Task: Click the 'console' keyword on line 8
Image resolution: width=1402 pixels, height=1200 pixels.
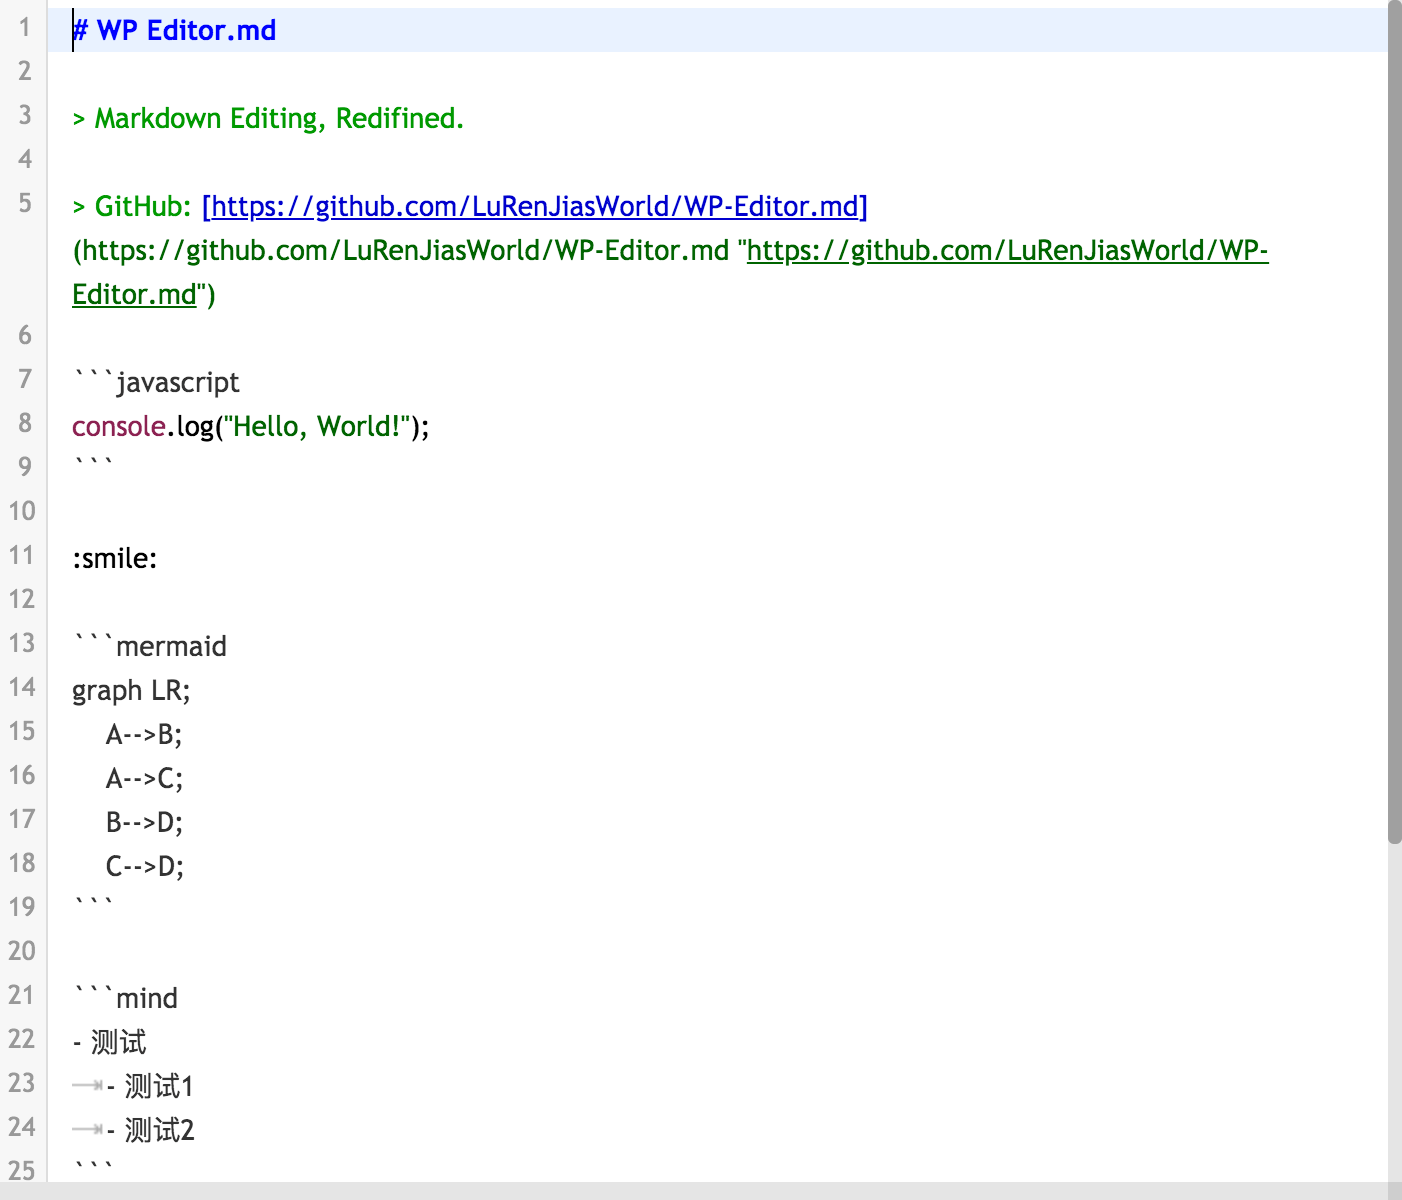Action: click(x=118, y=426)
